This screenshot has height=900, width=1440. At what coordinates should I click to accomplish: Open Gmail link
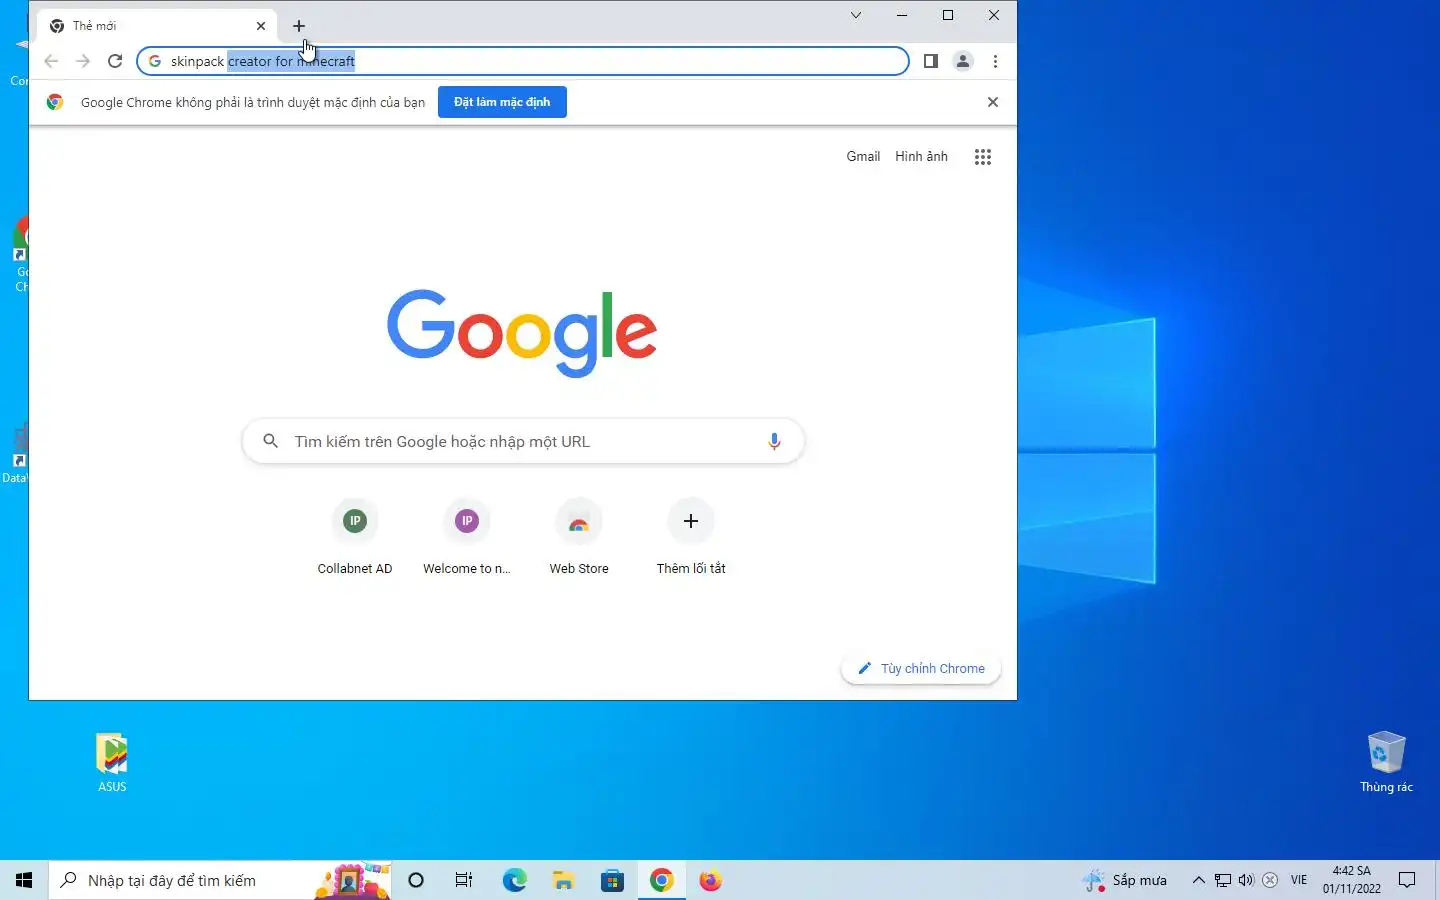(x=863, y=157)
